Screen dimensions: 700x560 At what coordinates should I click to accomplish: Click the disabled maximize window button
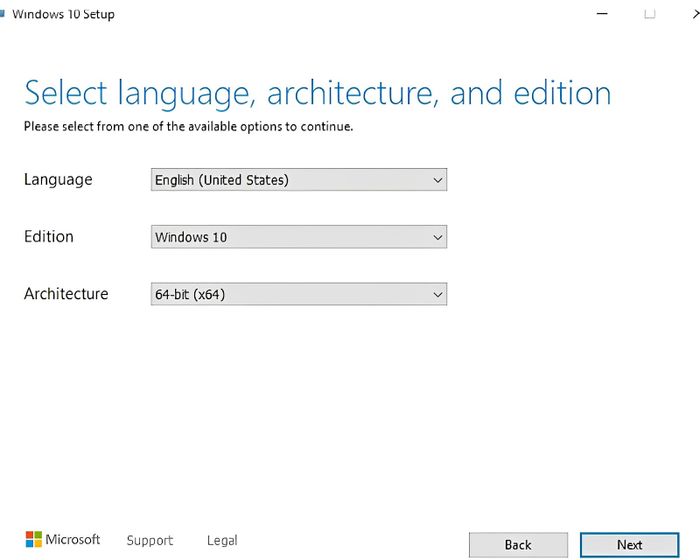click(x=650, y=14)
